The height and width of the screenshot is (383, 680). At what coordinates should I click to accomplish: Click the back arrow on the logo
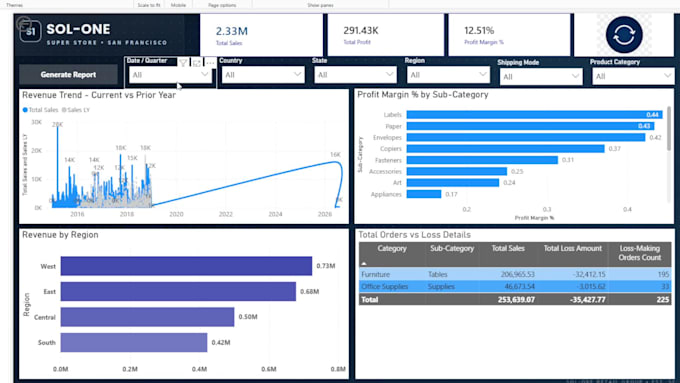23,23
